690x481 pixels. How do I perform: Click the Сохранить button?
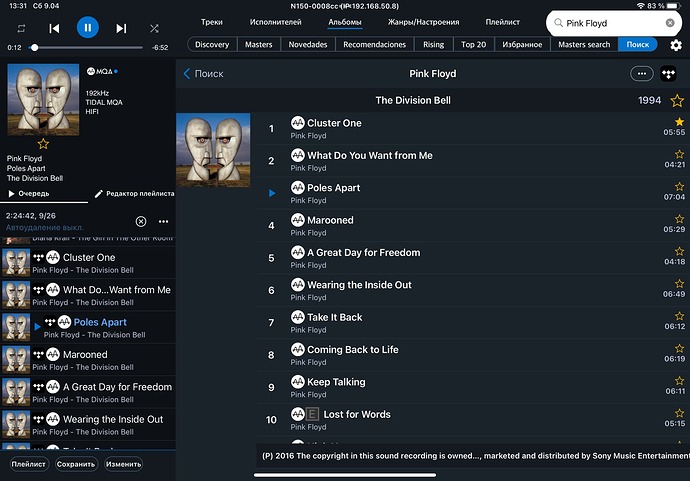76,464
